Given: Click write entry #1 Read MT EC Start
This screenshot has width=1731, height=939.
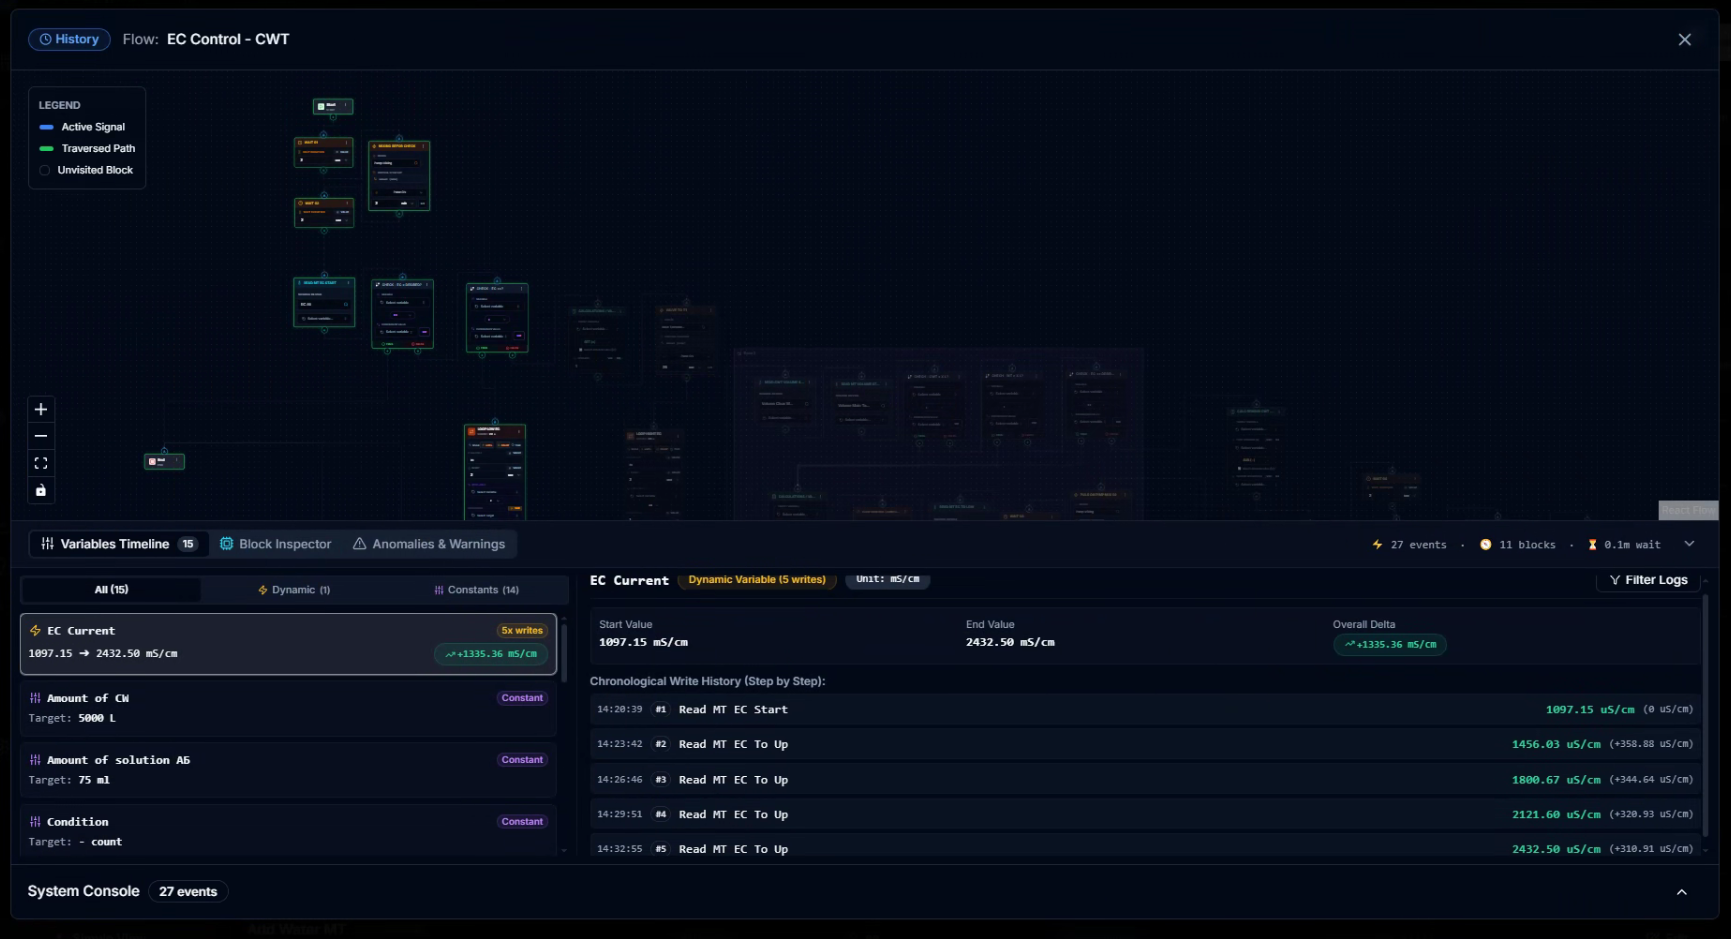Looking at the screenshot, I should point(1145,710).
